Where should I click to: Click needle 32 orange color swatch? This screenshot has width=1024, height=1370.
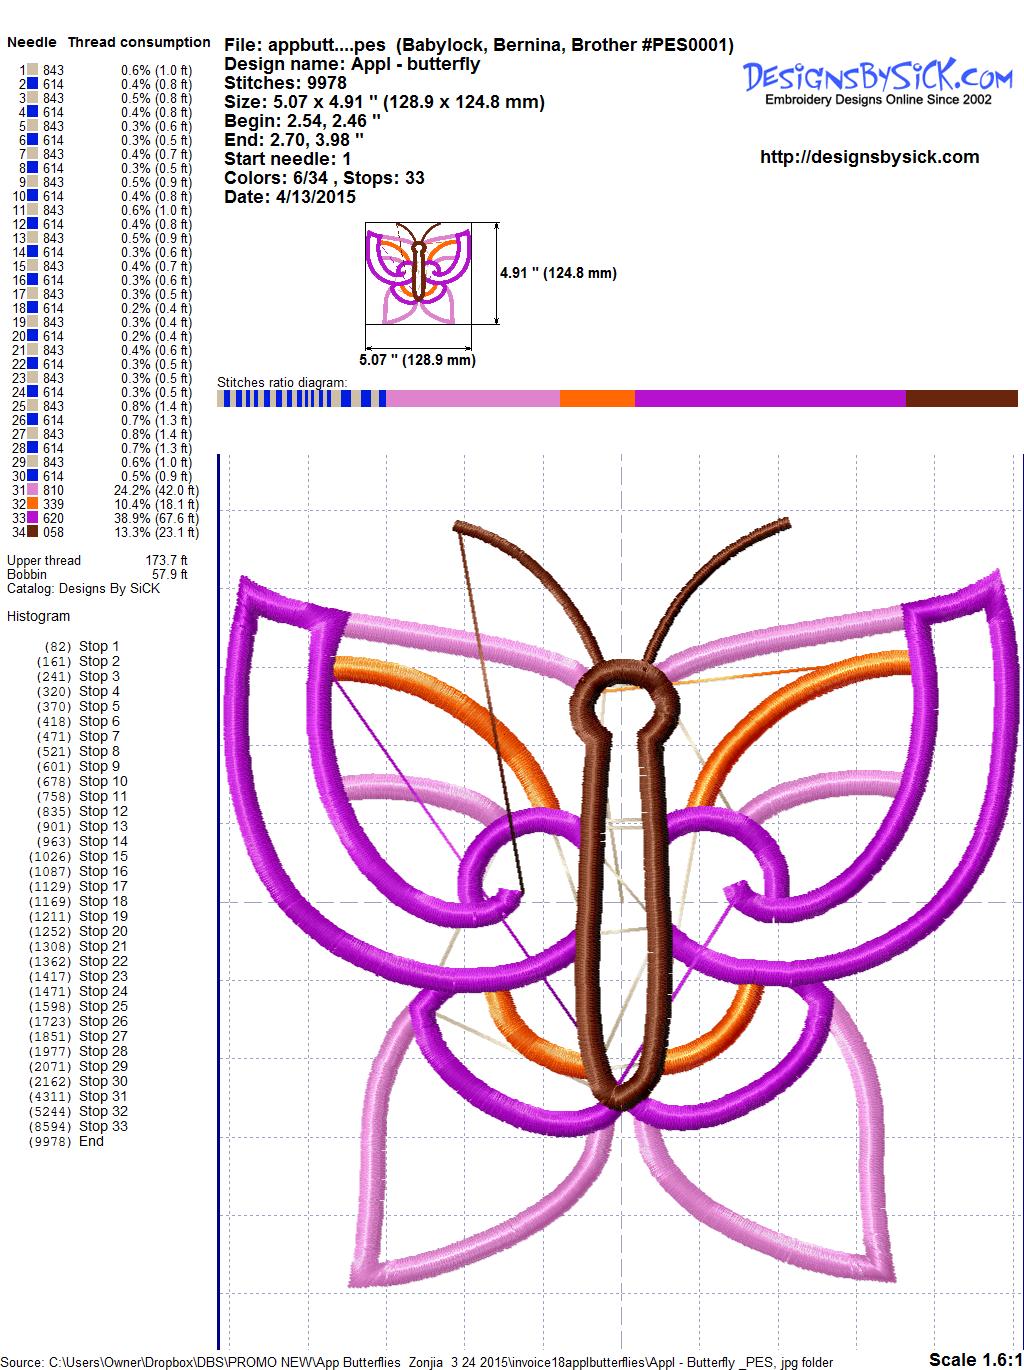[x=33, y=505]
